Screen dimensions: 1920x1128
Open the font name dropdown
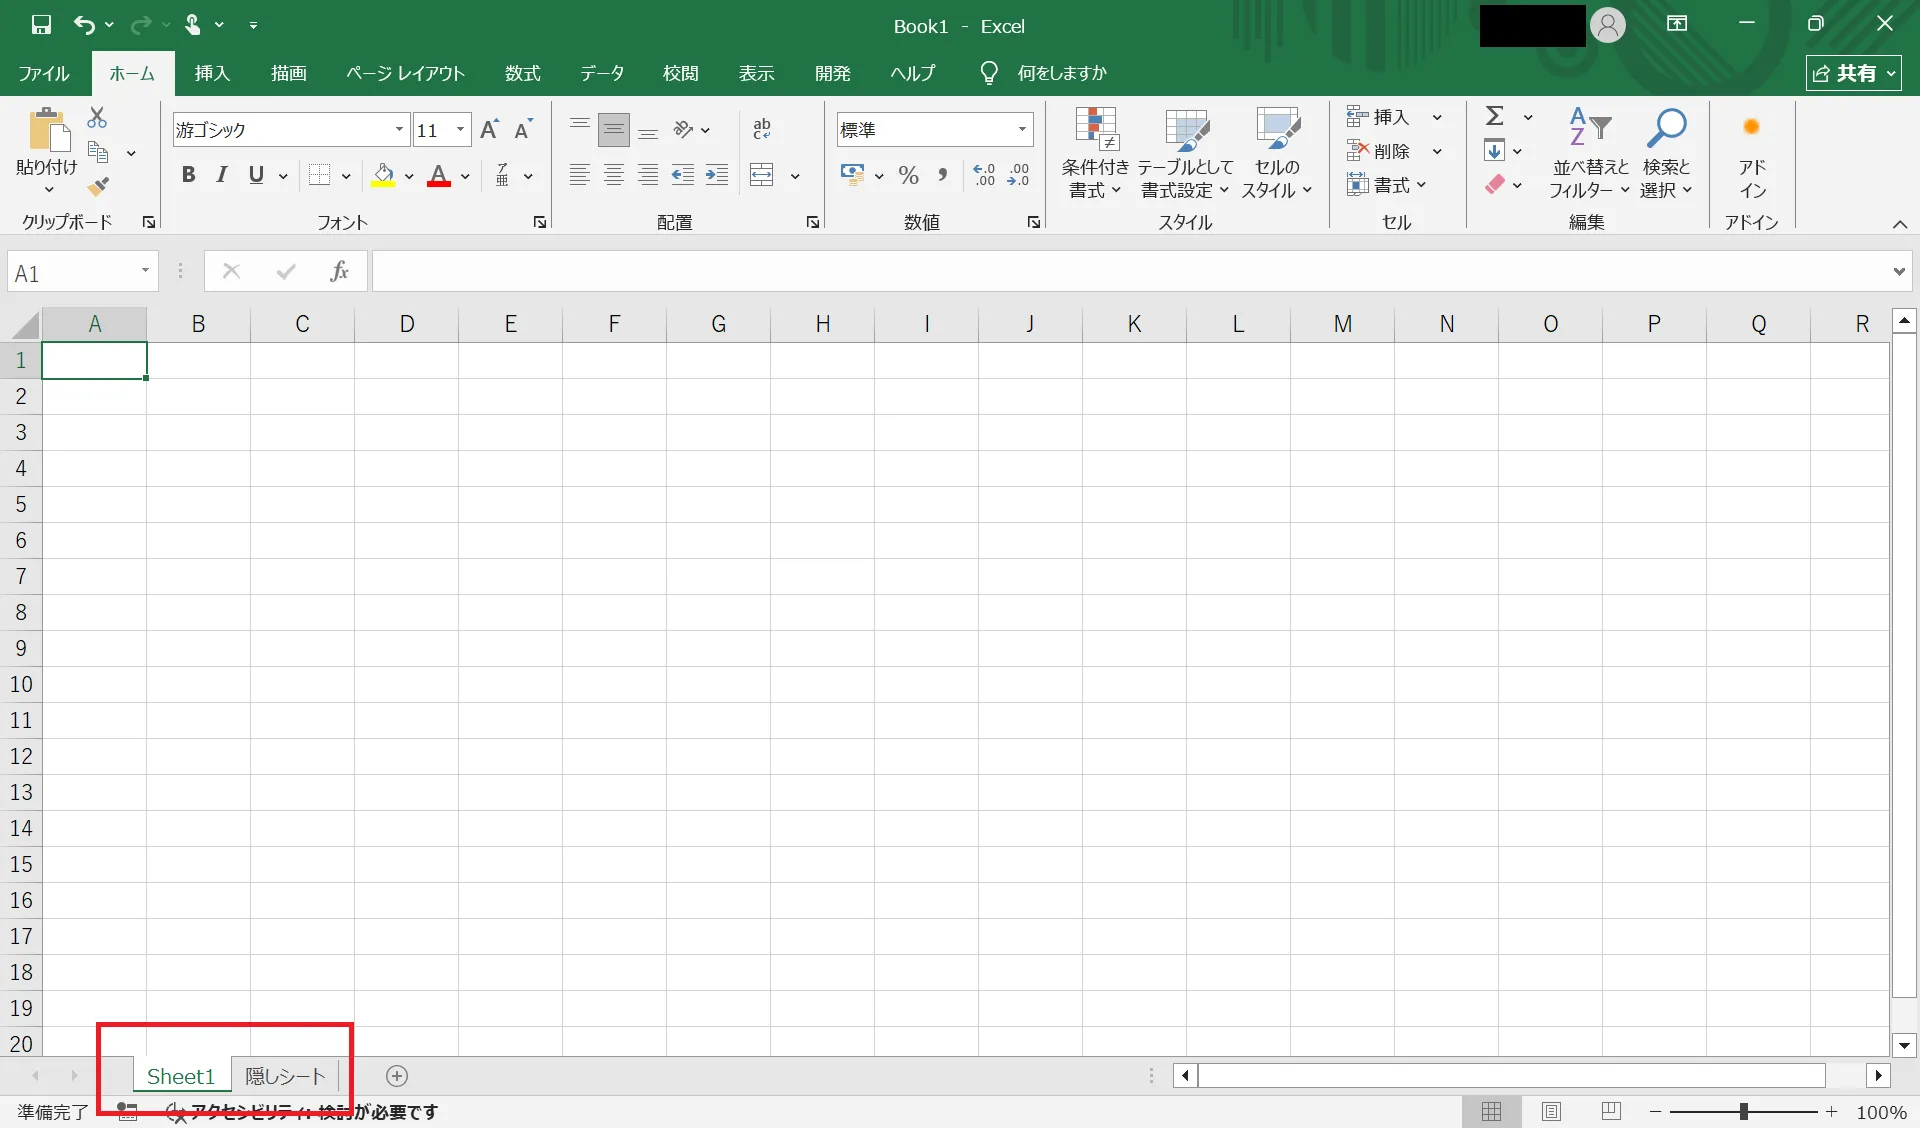pyautogui.click(x=399, y=130)
